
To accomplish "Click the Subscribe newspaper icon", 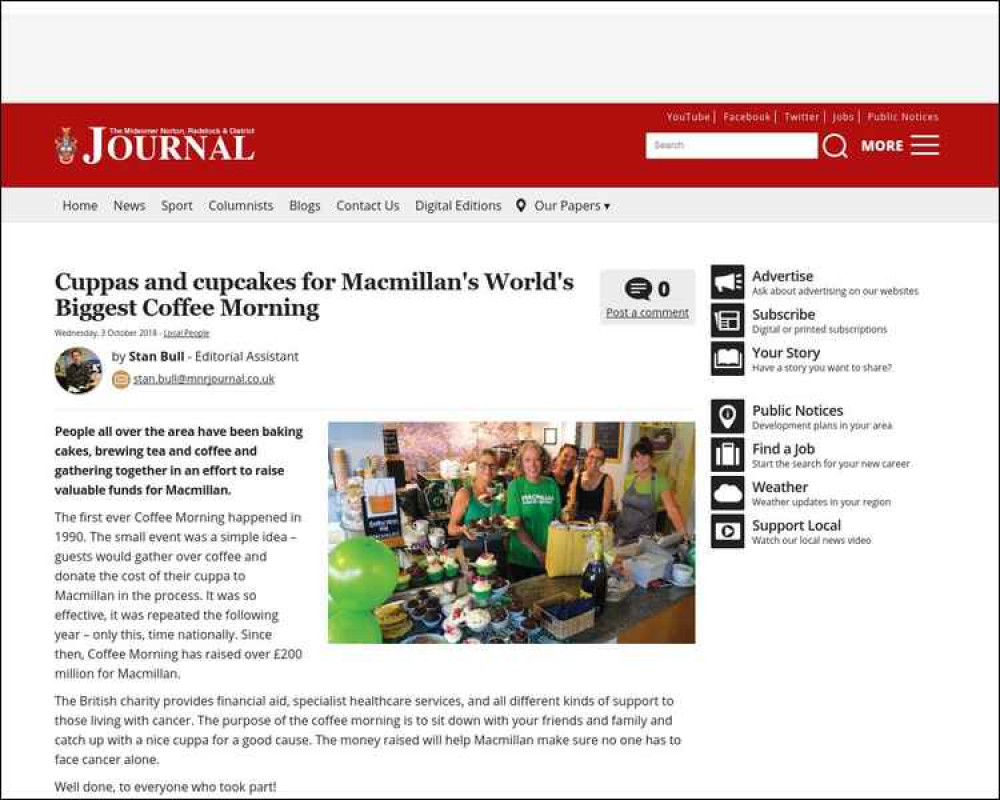I will coord(728,320).
